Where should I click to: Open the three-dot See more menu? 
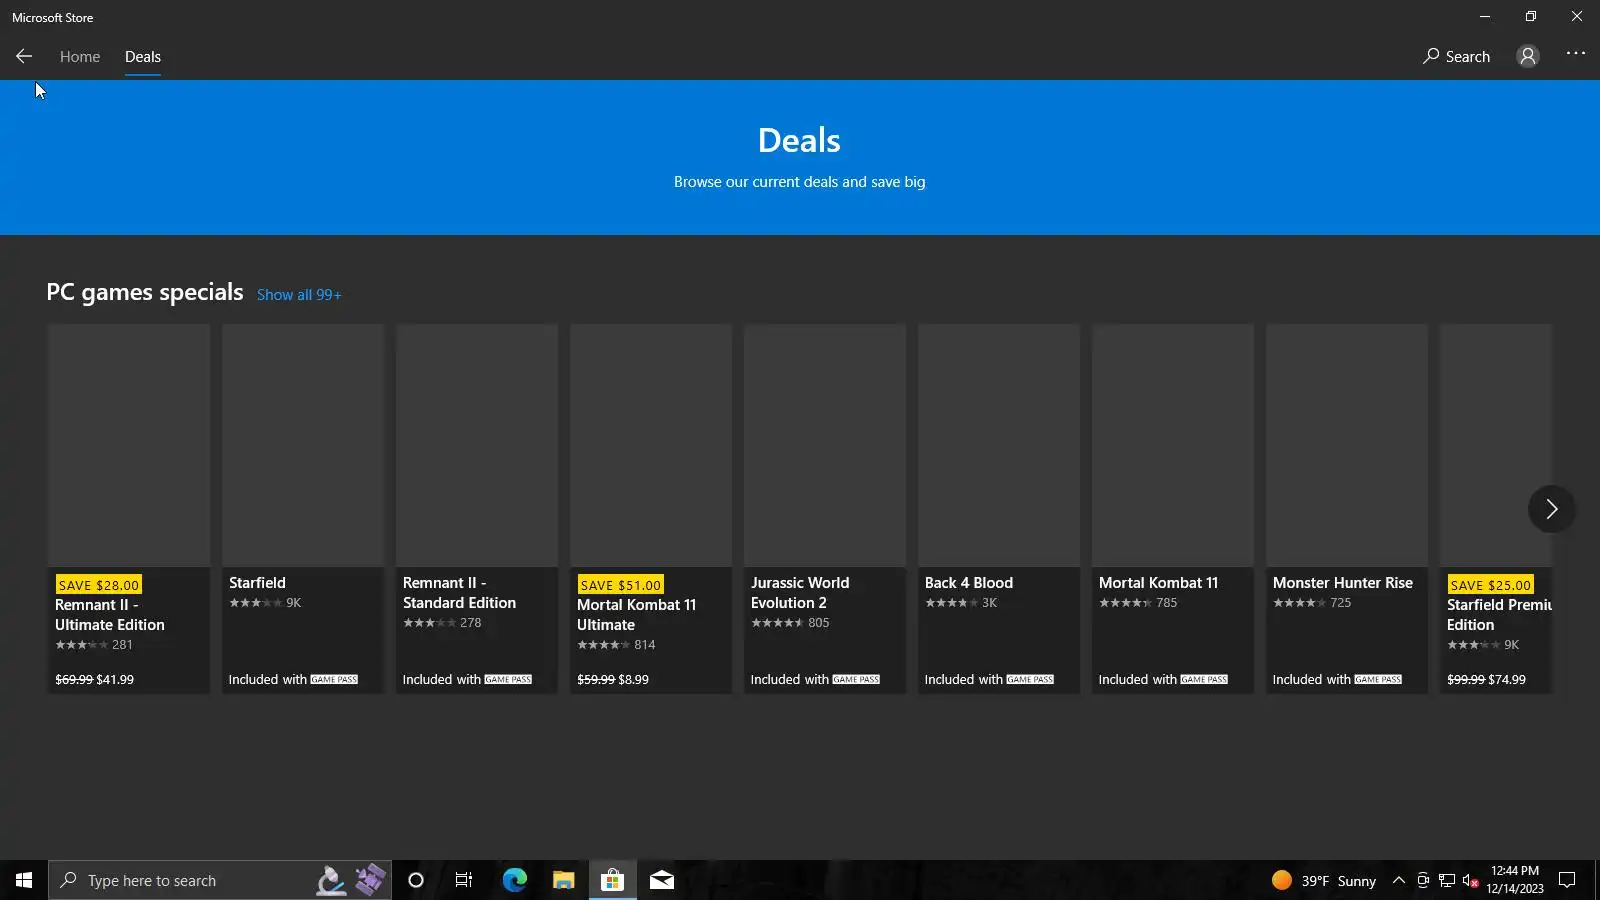pyautogui.click(x=1576, y=54)
